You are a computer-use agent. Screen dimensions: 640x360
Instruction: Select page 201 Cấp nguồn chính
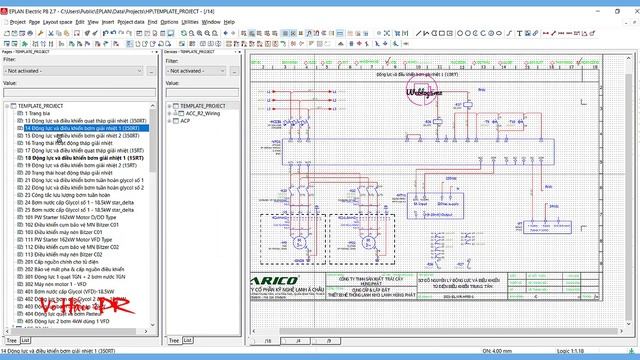click(61, 262)
